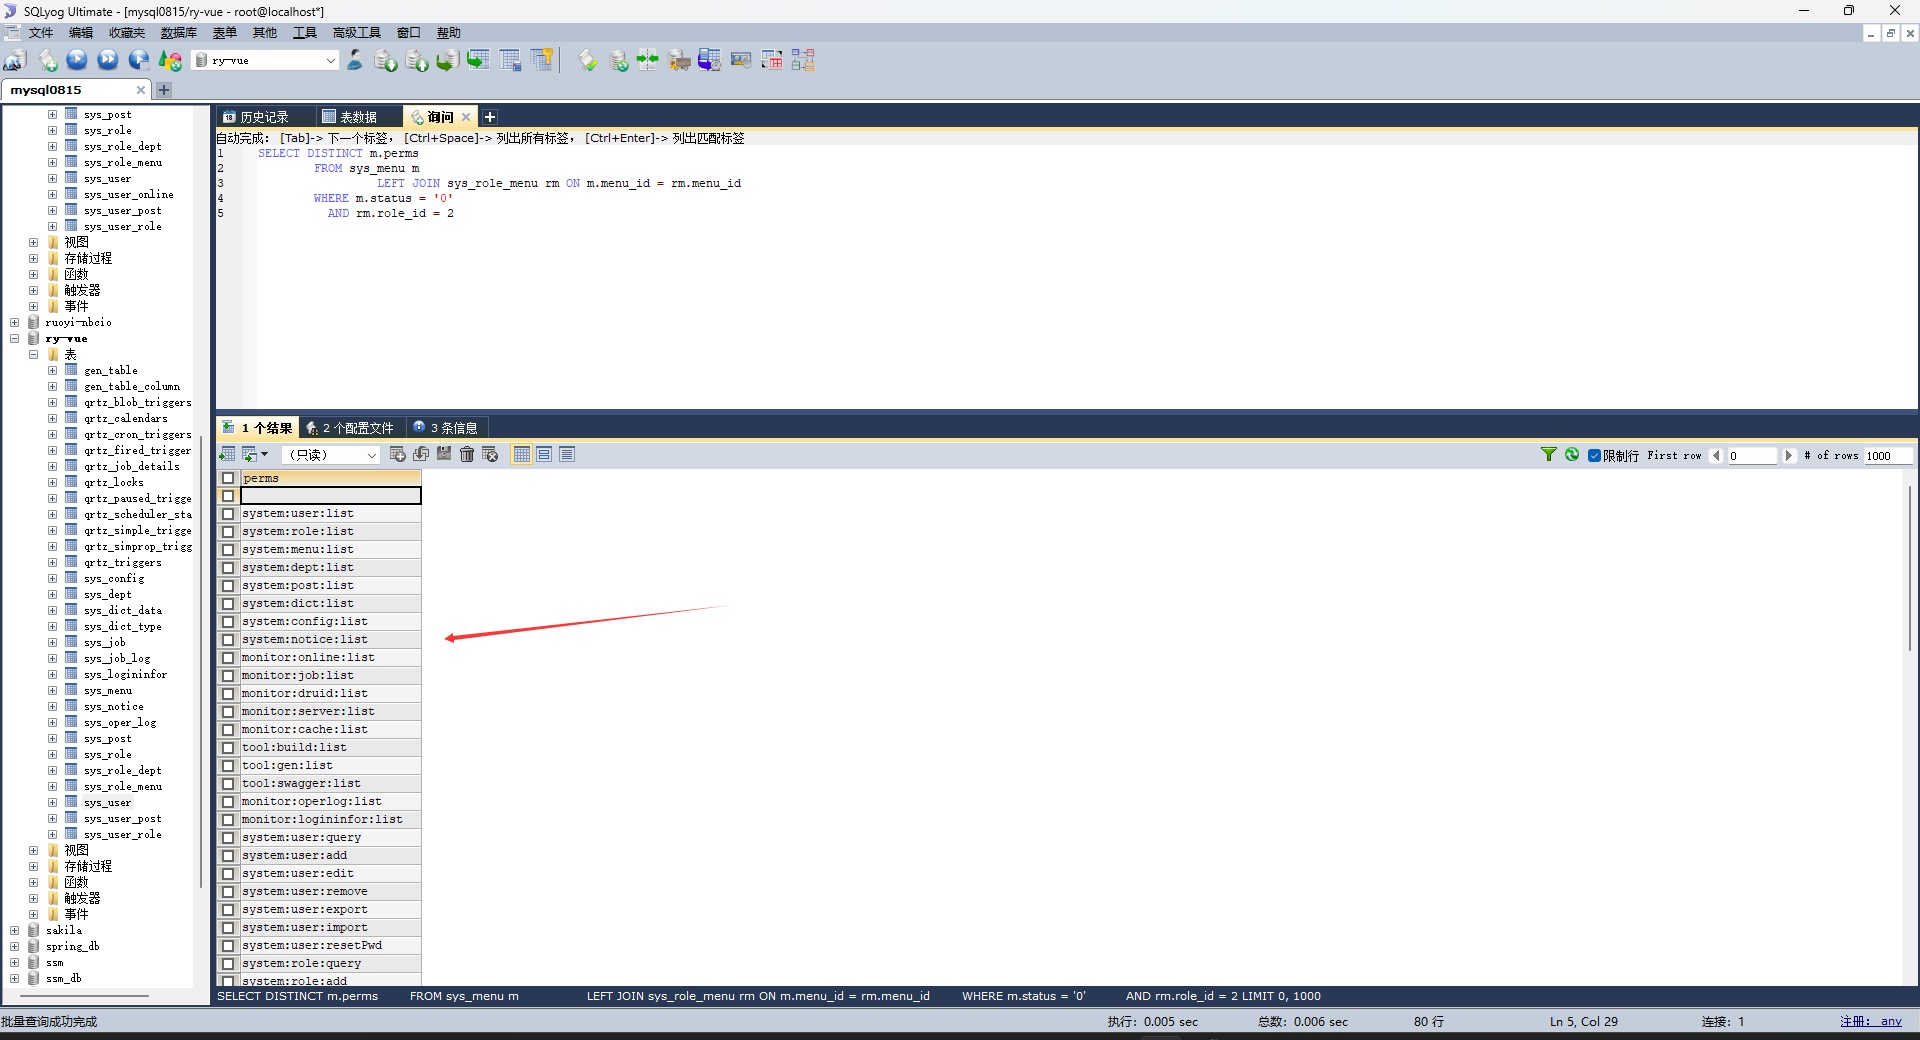1920x1040 pixels.
Task: Check the box for monitor:cache:list row
Action: point(228,730)
